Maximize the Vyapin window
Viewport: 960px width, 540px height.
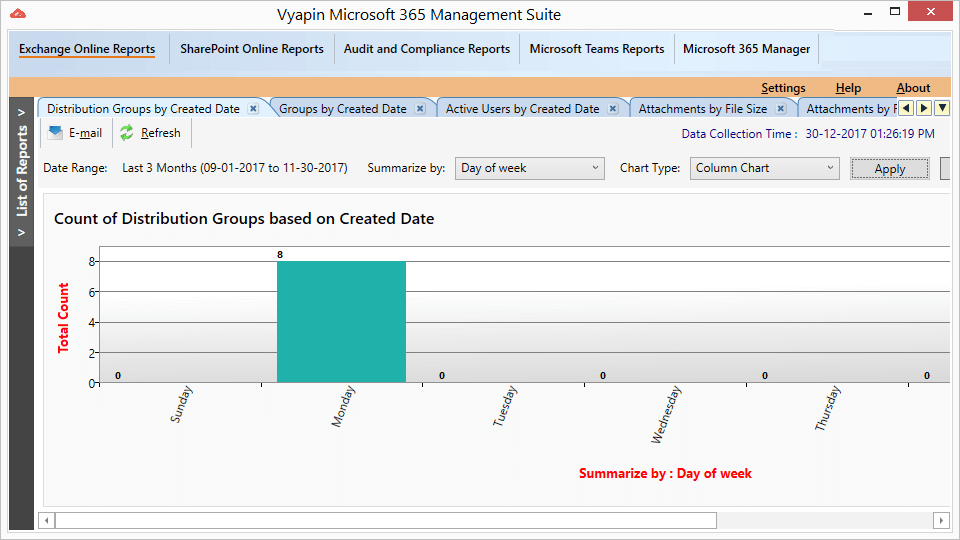click(x=895, y=12)
